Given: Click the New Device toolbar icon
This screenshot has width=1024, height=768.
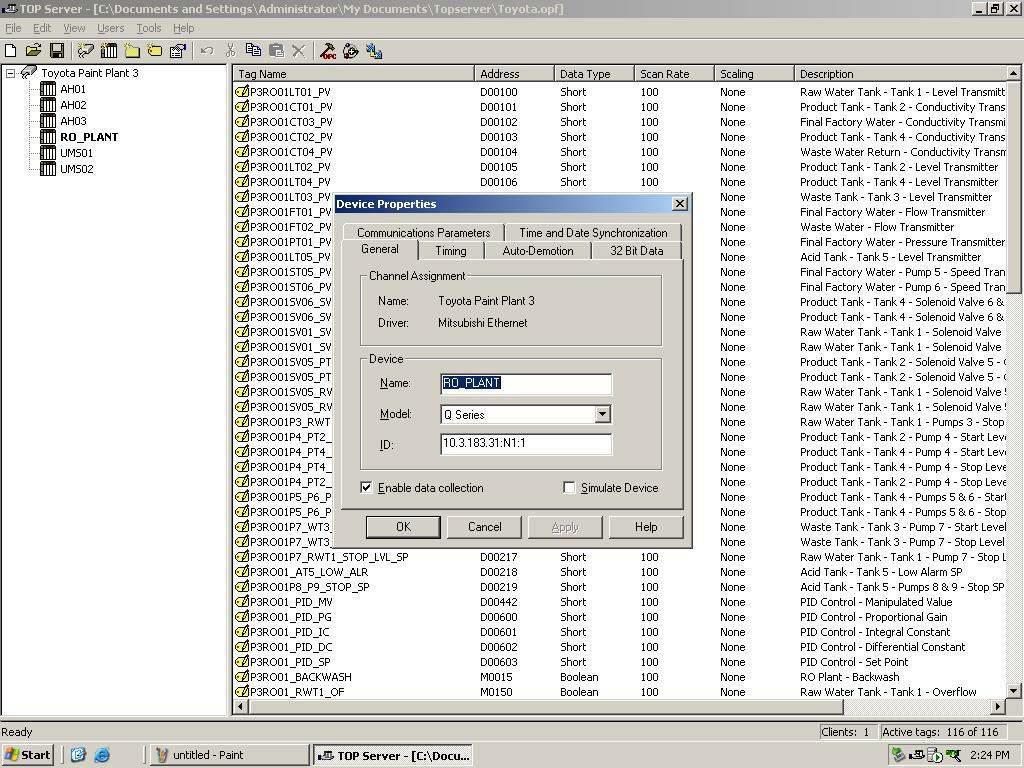Looking at the screenshot, I should [109, 50].
